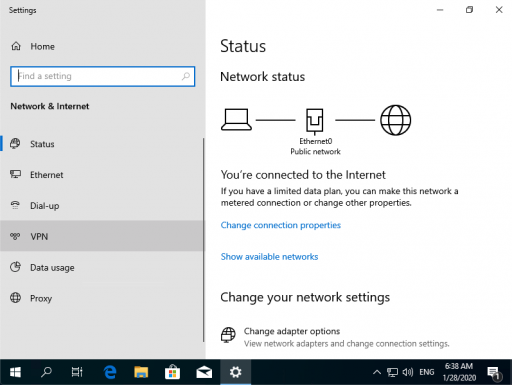The width and height of the screenshot is (512, 385).
Task: Click the Dial-up phone icon
Action: tap(15, 205)
